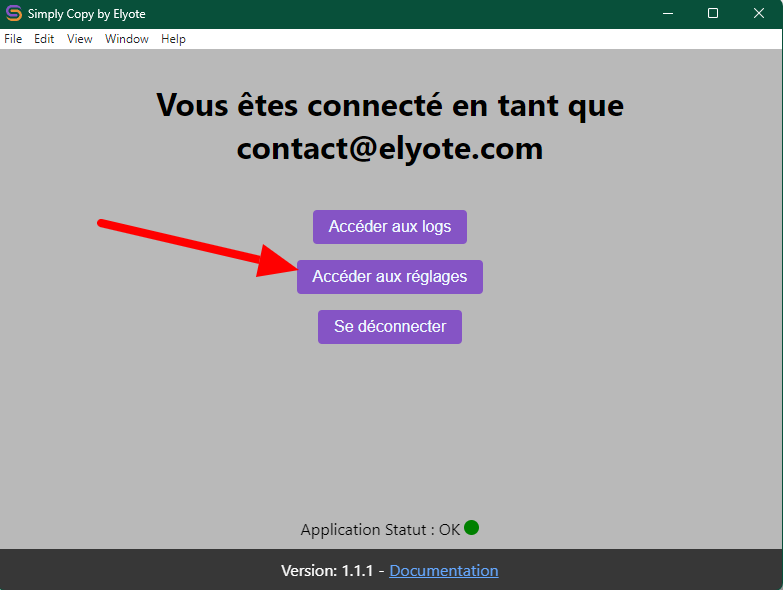Image resolution: width=783 pixels, height=590 pixels.
Task: Click the Simply Copy app logo icon
Action: coord(13,13)
